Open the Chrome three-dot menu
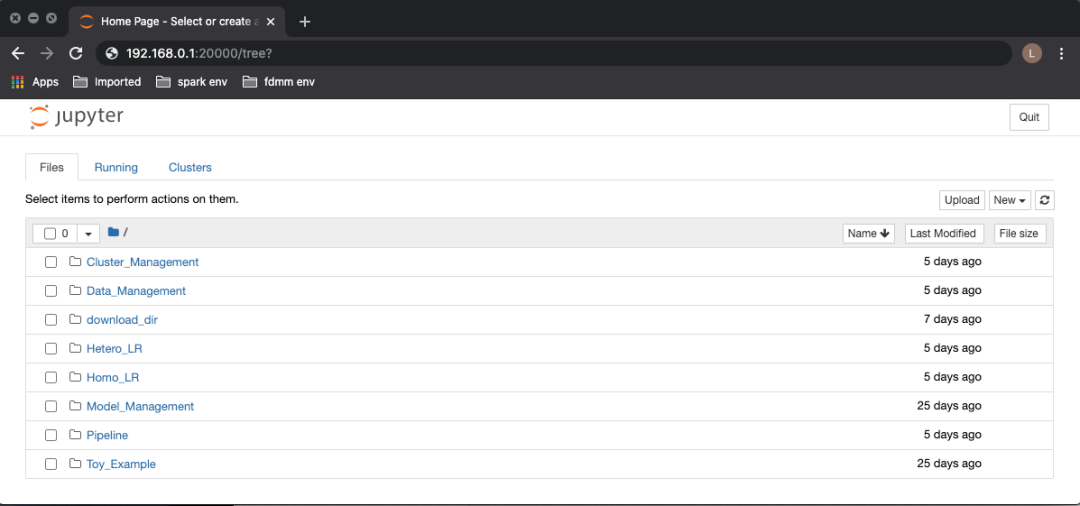Screen dimensions: 1080x506 1061,54
